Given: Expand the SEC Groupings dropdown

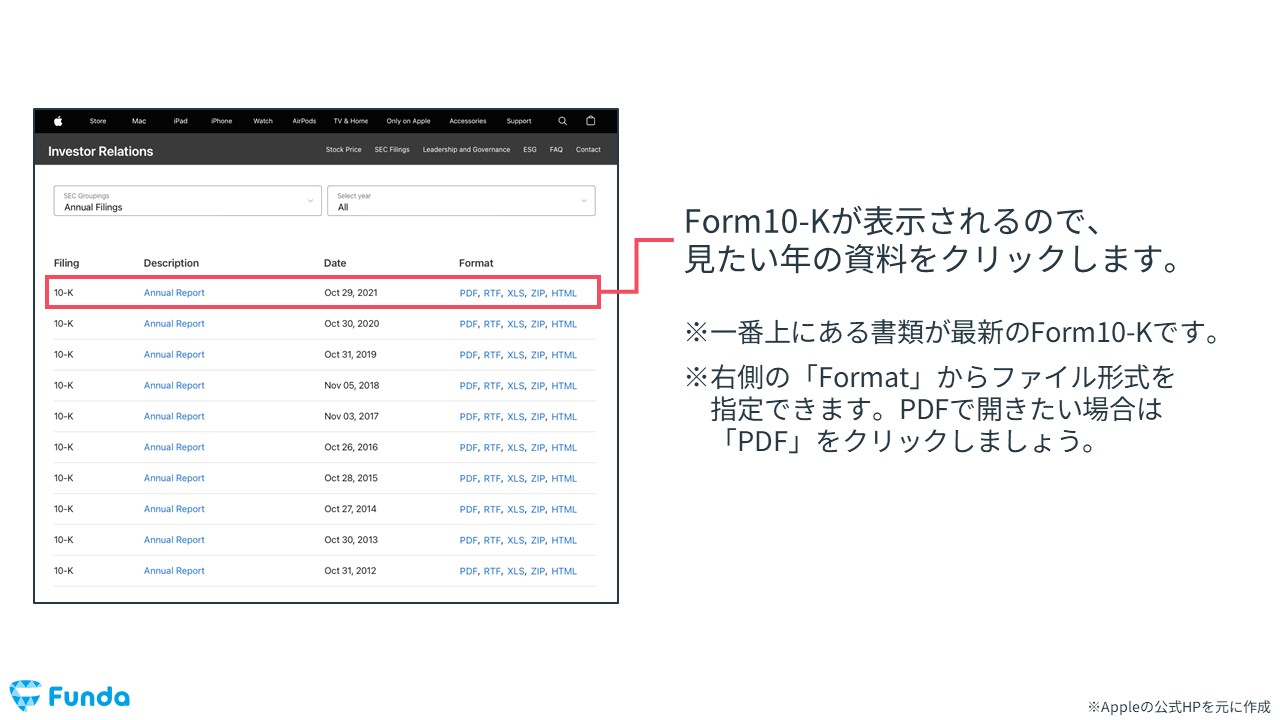Looking at the screenshot, I should 188,201.
